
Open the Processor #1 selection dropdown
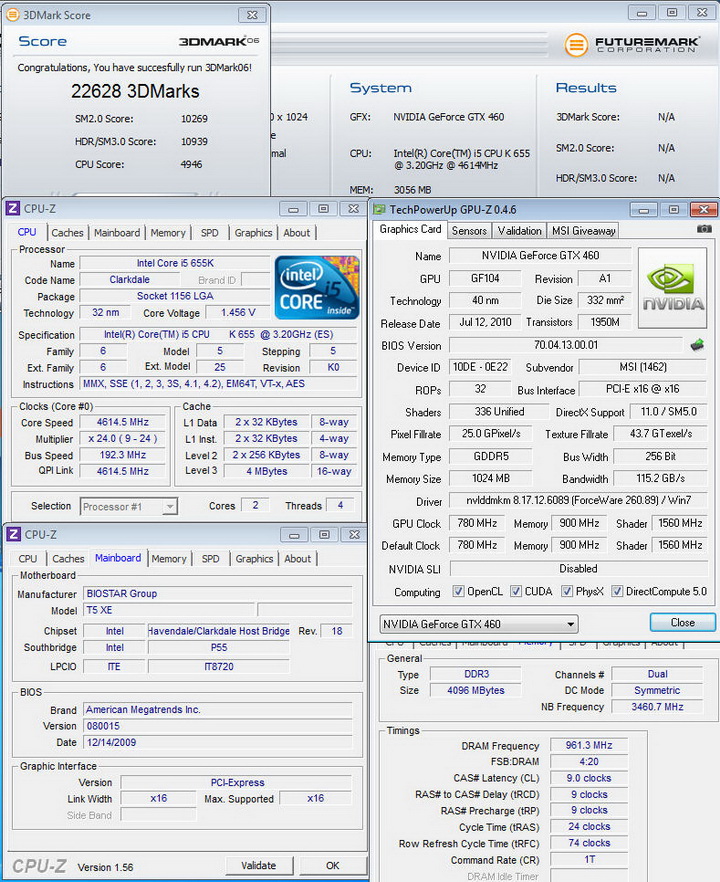pos(129,506)
